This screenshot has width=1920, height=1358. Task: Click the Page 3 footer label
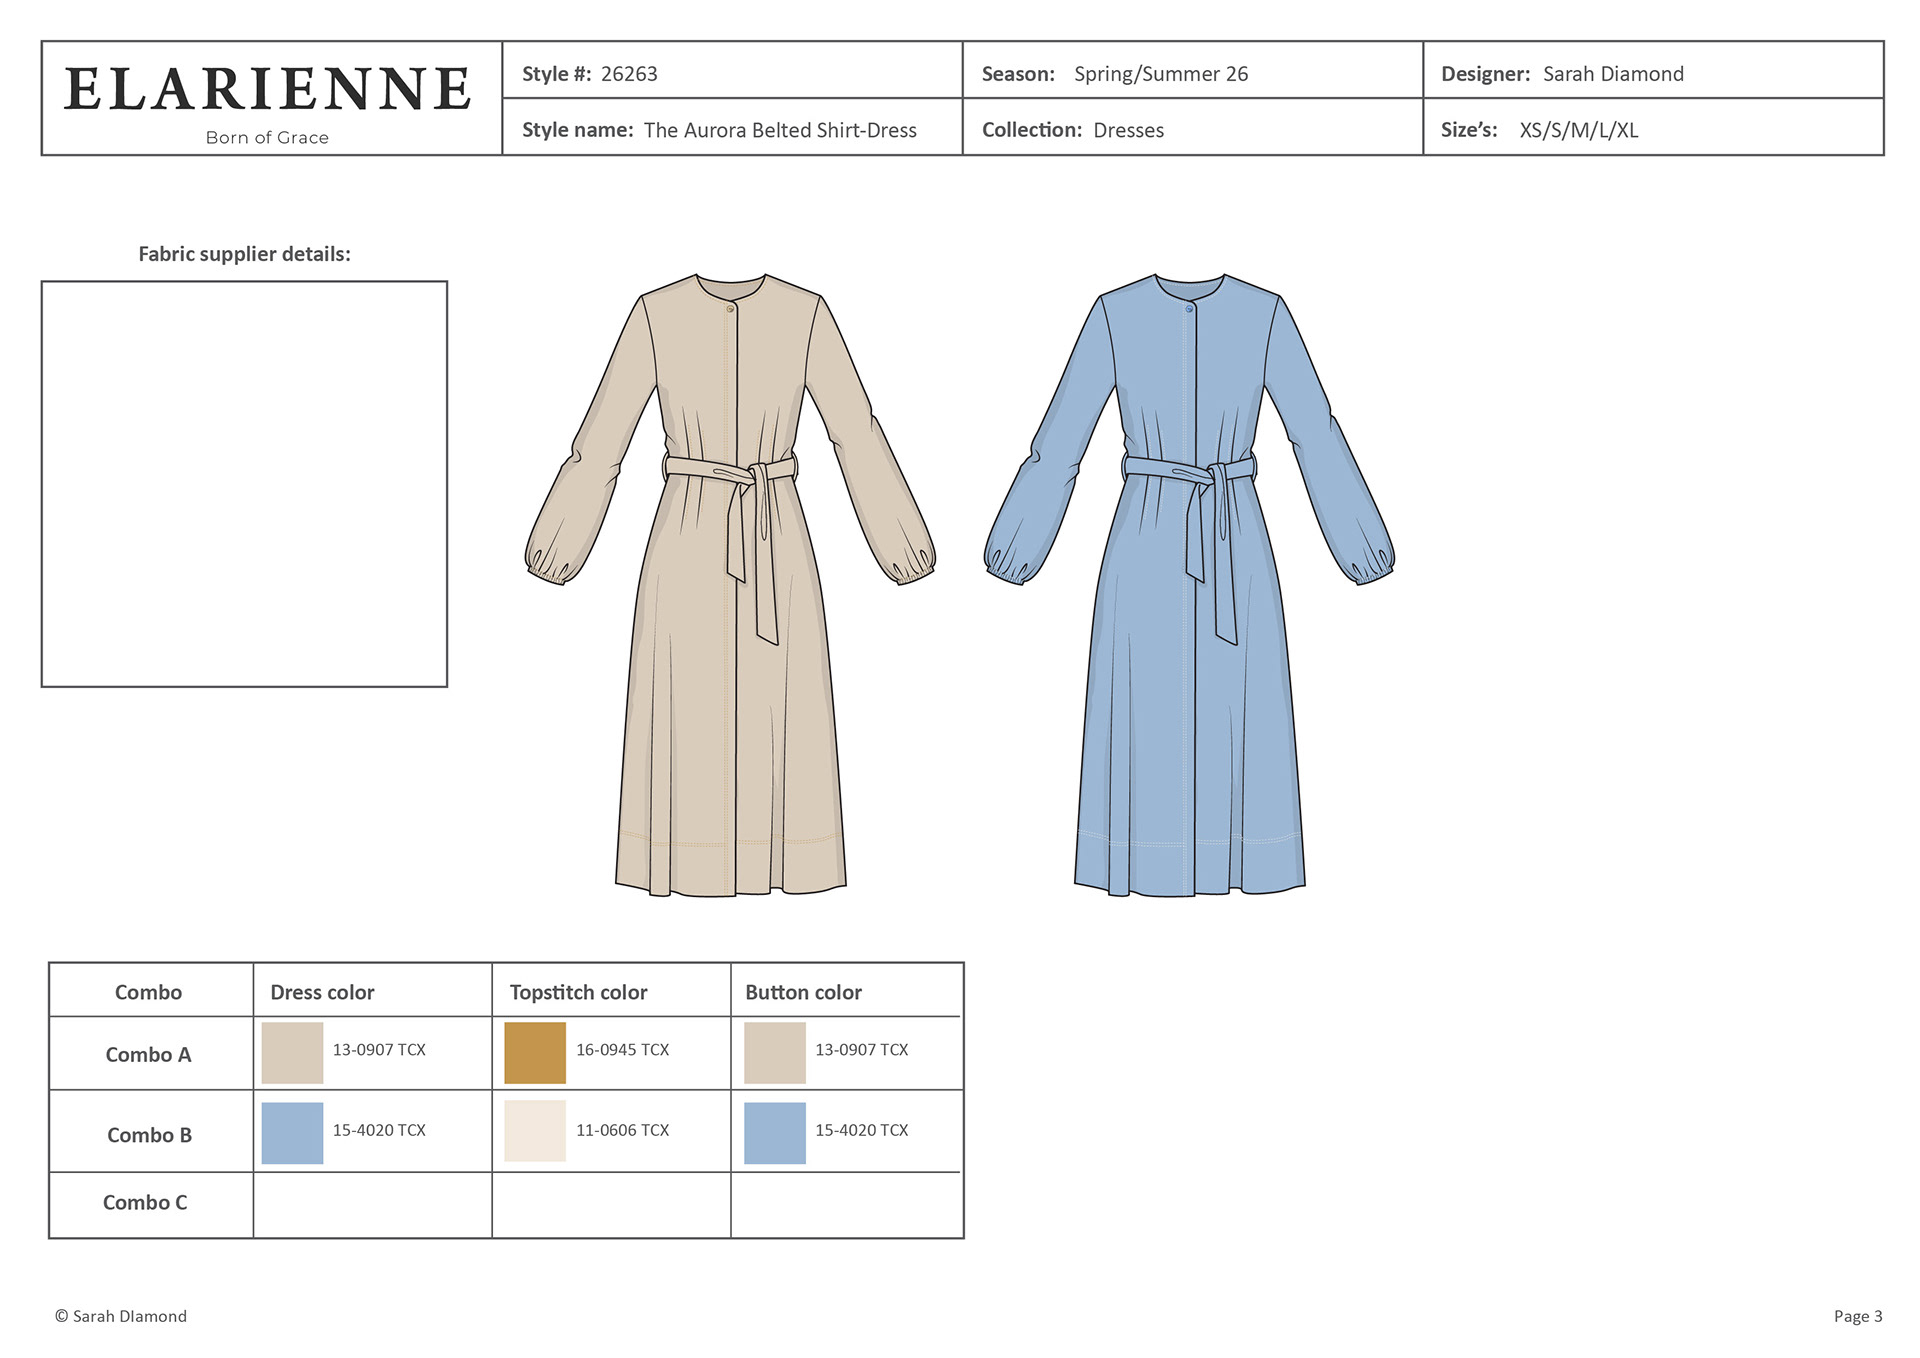pos(1857,1316)
